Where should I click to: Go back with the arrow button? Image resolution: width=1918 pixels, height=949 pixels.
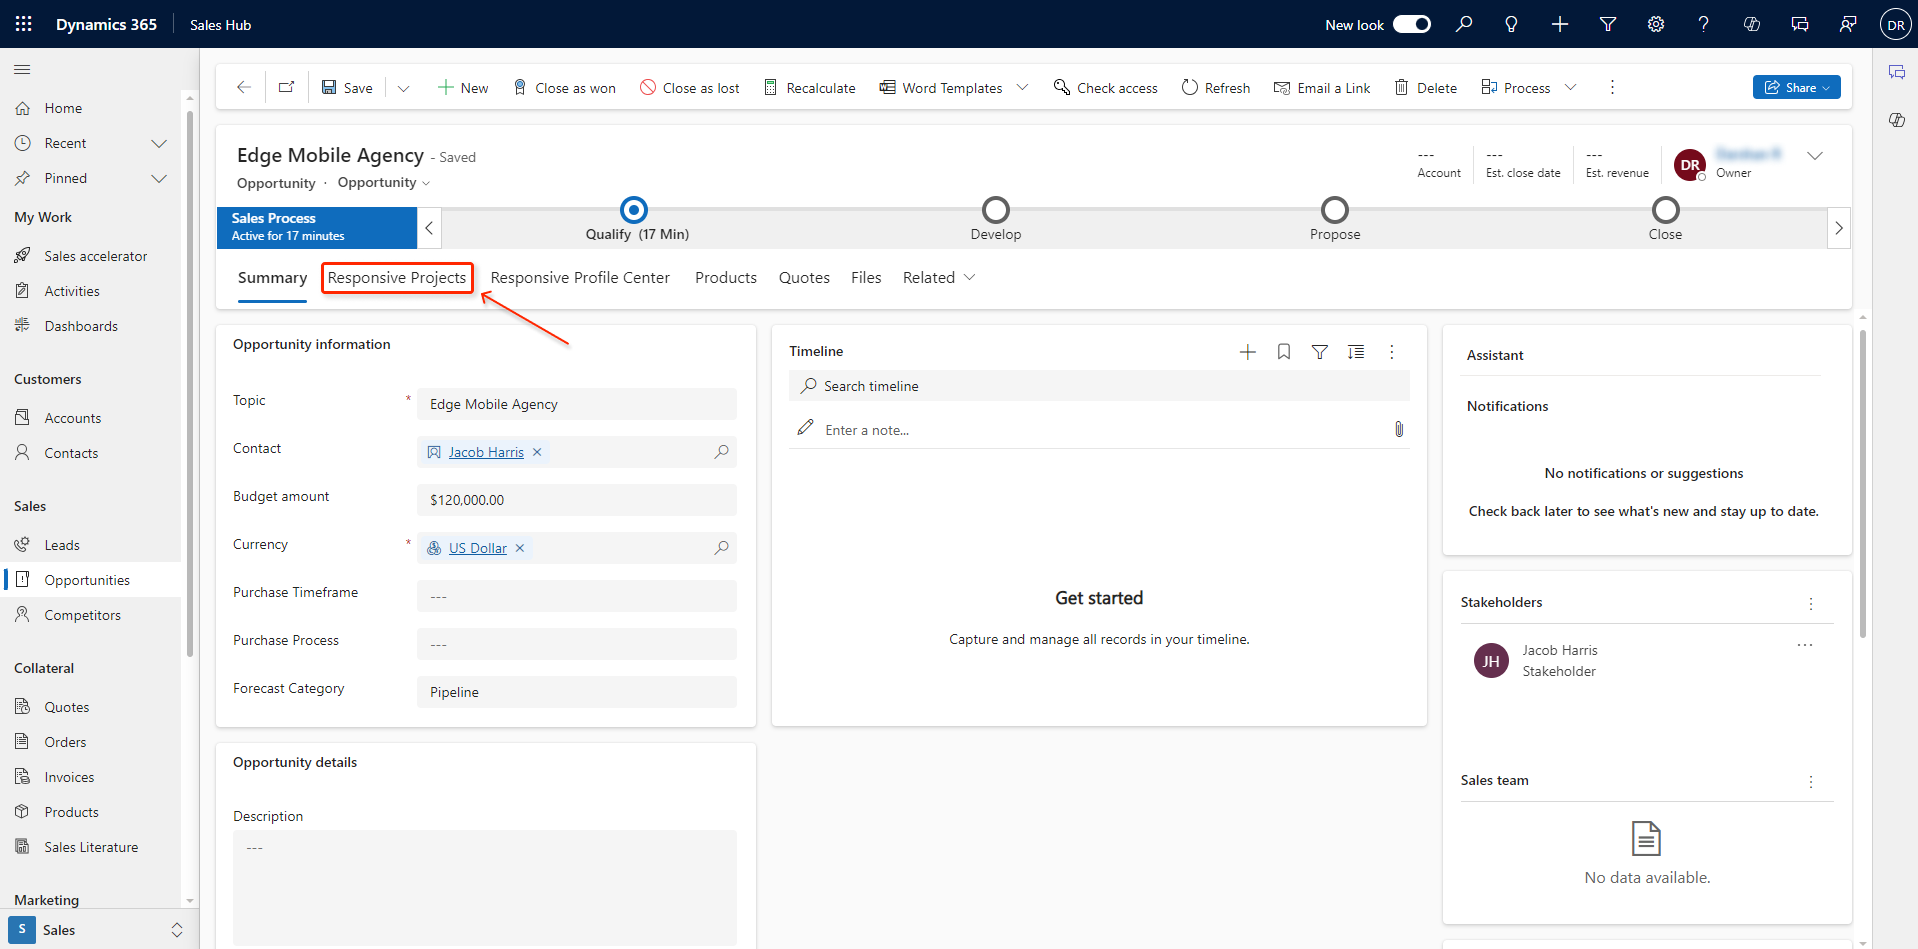point(243,87)
